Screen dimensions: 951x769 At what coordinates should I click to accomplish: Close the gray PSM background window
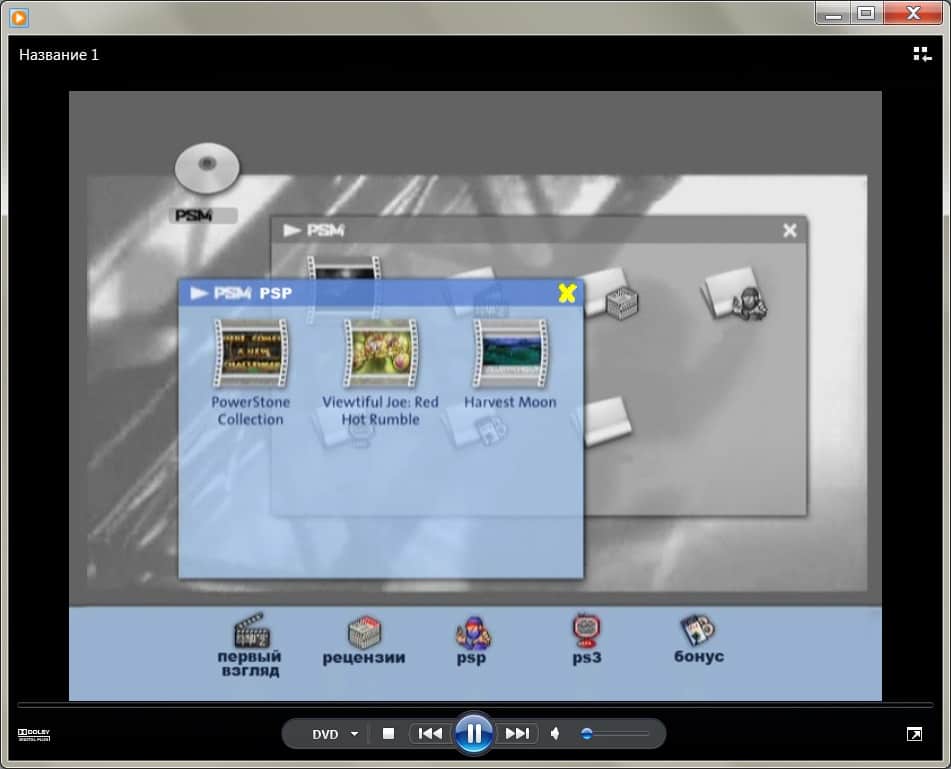(x=790, y=230)
